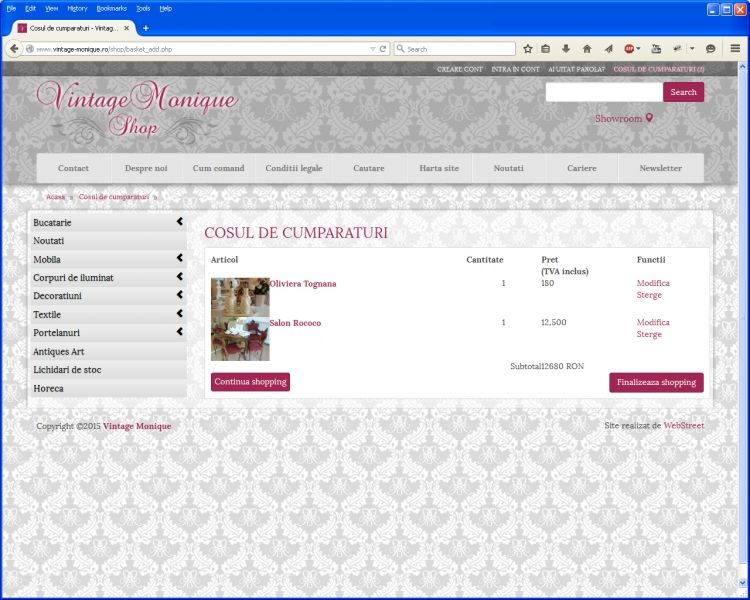Open the Bookmarks menu
Screen dimensions: 750x600
(x=111, y=8)
